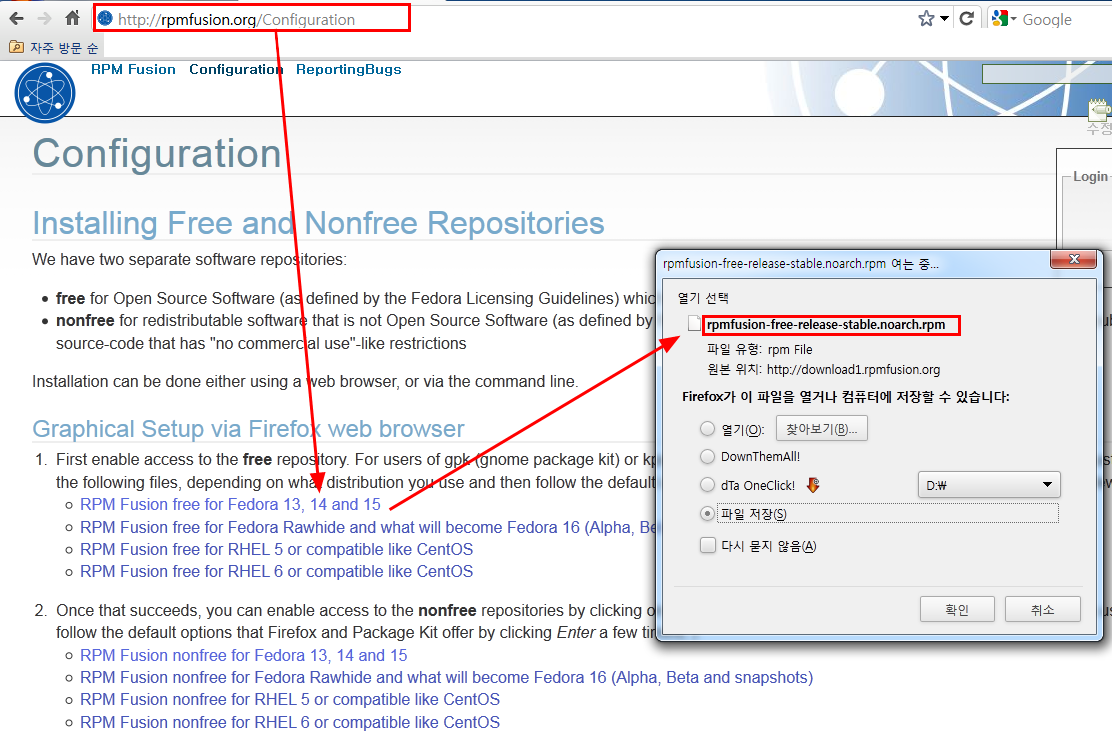The height and width of the screenshot is (738, 1112).
Task: Select the dTa OneClick! radio option
Action: (x=707, y=485)
